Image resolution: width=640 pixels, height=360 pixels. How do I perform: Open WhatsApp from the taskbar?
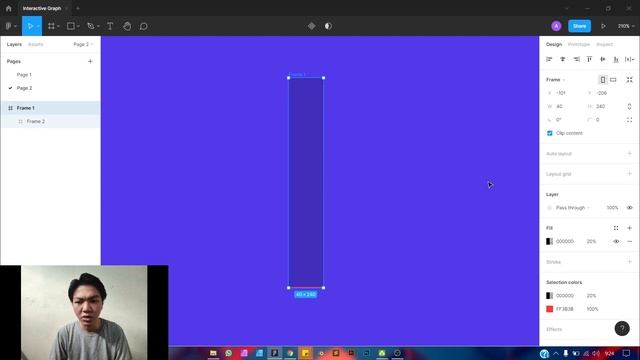click(x=229, y=353)
